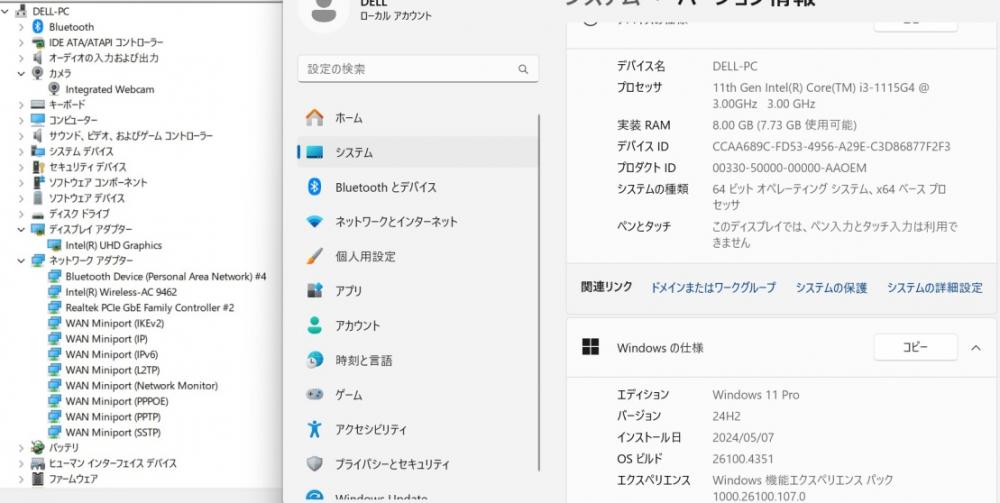Click the Intel(R) UHD Graphics adapter icon
Image resolution: width=1000 pixels, height=503 pixels.
[54, 245]
